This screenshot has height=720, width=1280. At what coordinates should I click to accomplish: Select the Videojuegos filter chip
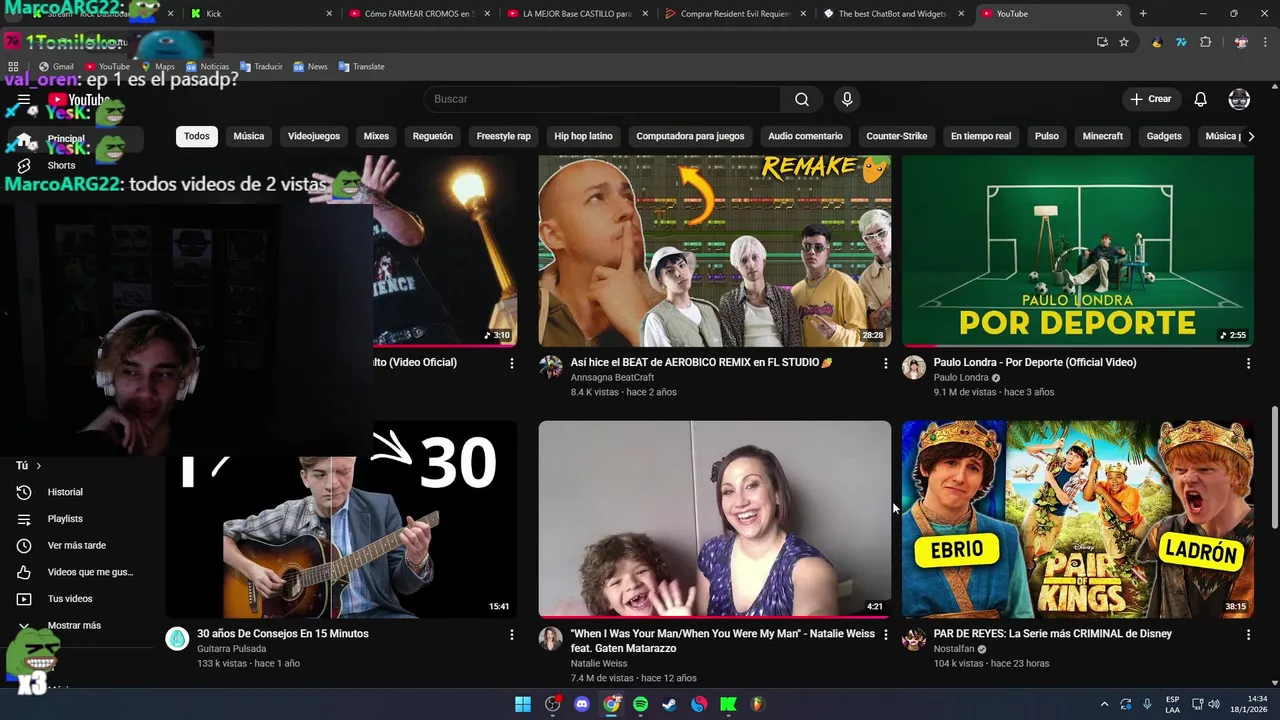pos(314,136)
